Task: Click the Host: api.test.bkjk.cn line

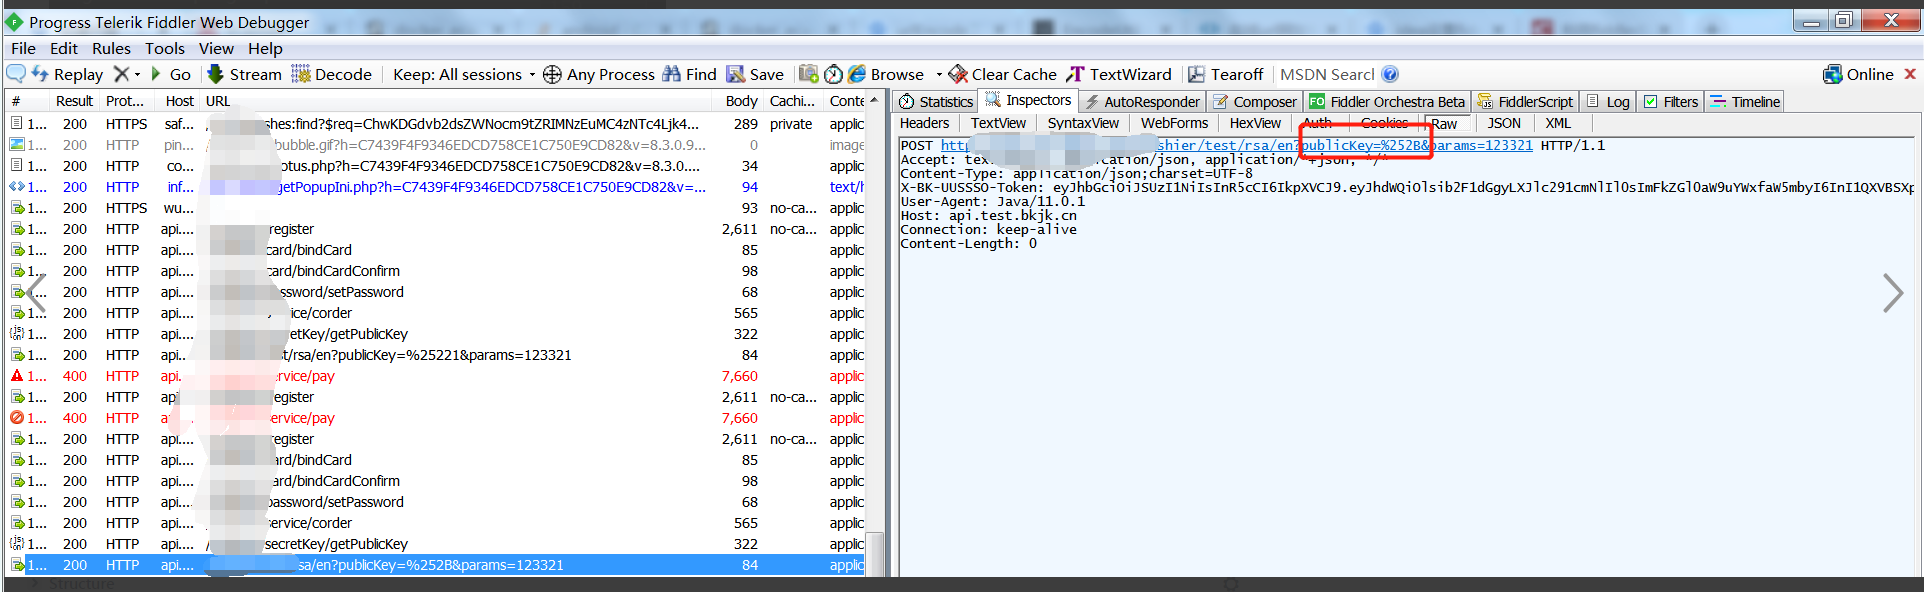Action: click(988, 215)
